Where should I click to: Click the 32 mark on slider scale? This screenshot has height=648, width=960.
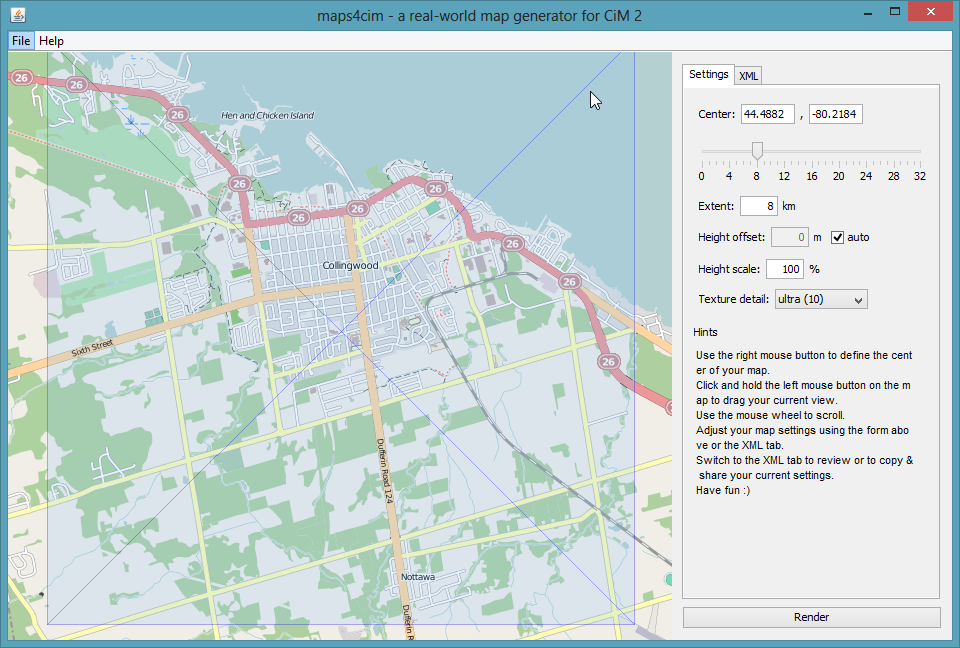click(920, 176)
